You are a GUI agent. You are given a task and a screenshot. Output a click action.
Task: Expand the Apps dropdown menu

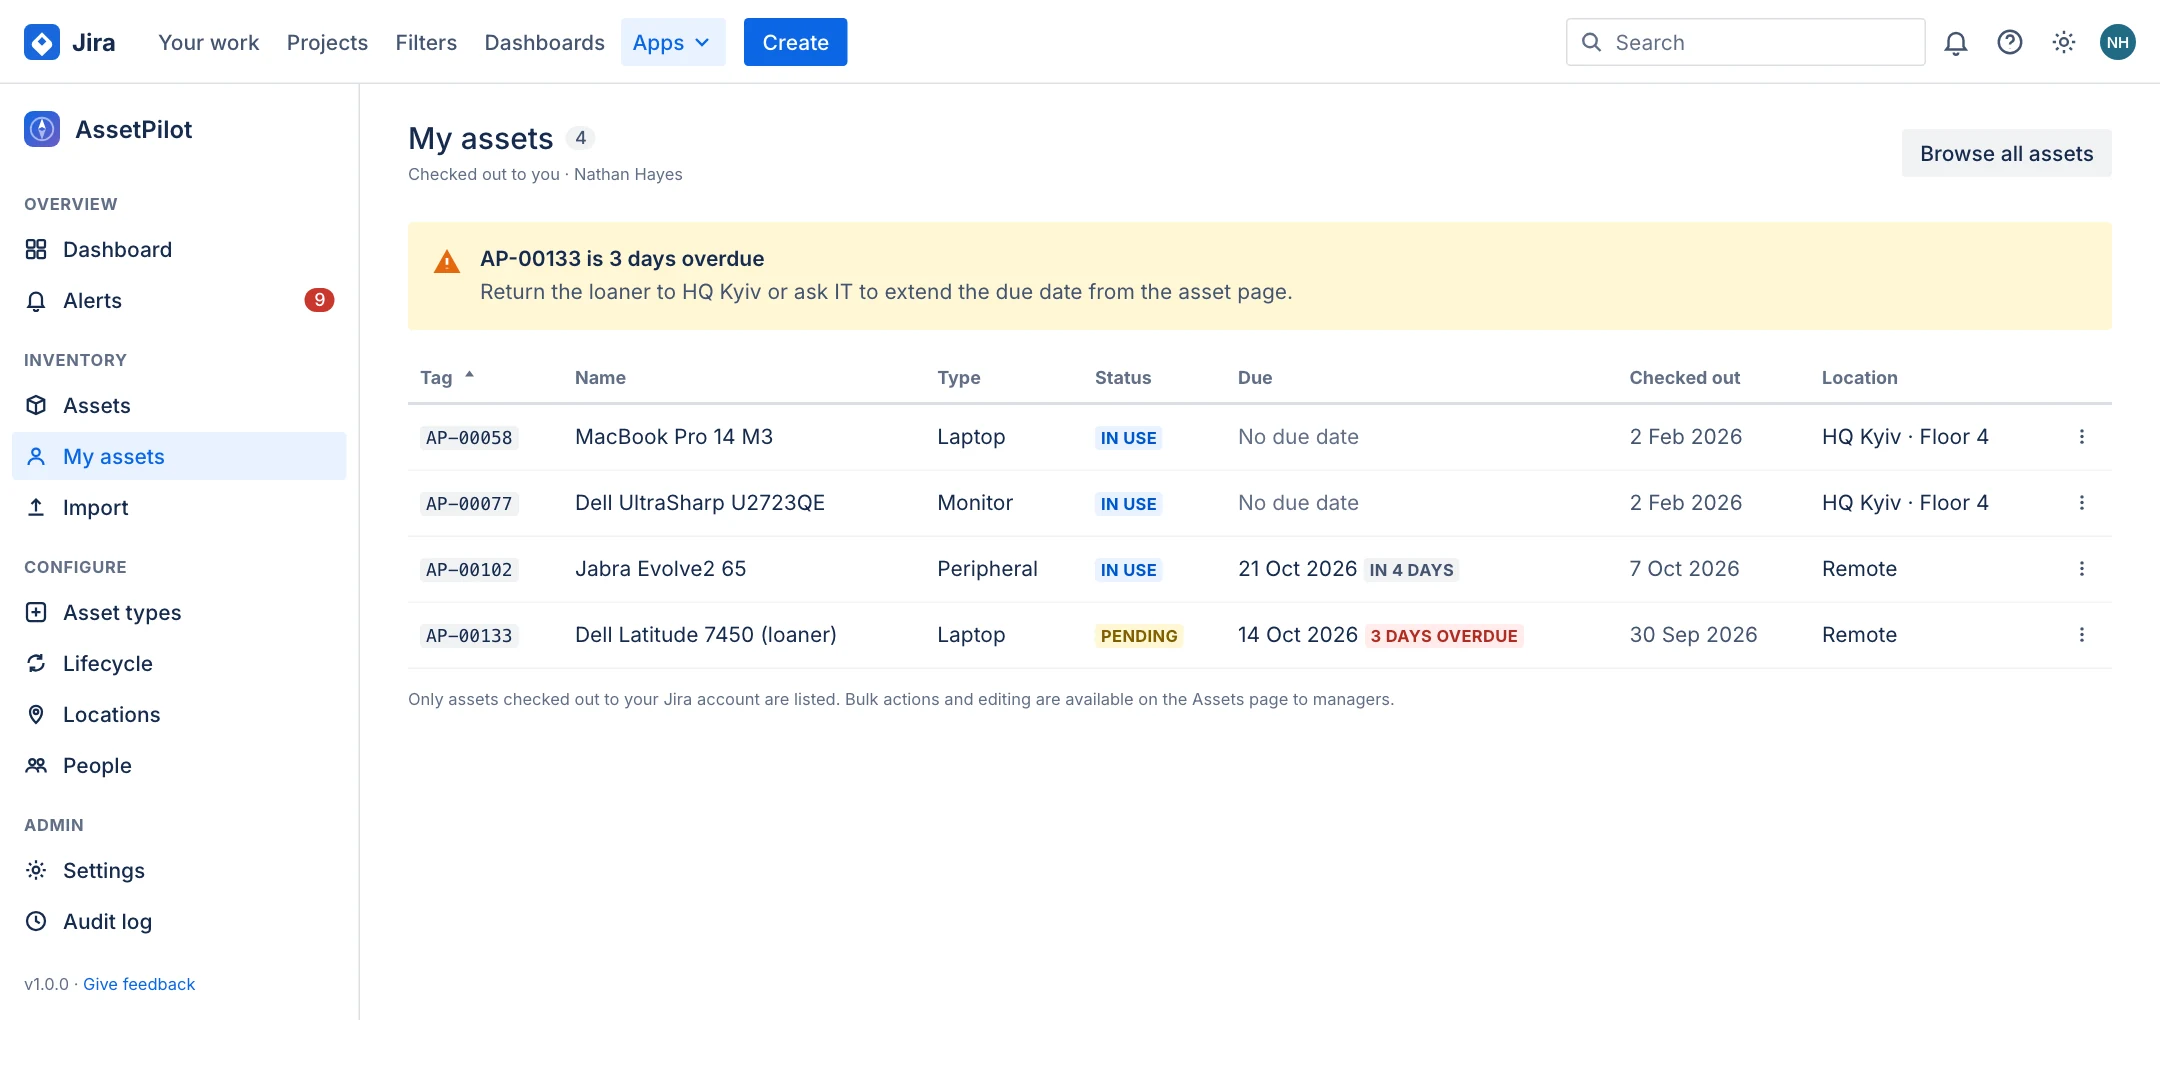(x=673, y=42)
